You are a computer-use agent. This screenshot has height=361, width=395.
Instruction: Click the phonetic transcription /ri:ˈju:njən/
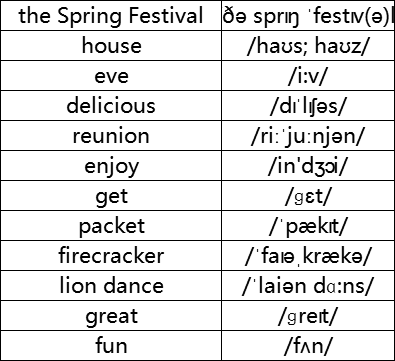(308, 135)
